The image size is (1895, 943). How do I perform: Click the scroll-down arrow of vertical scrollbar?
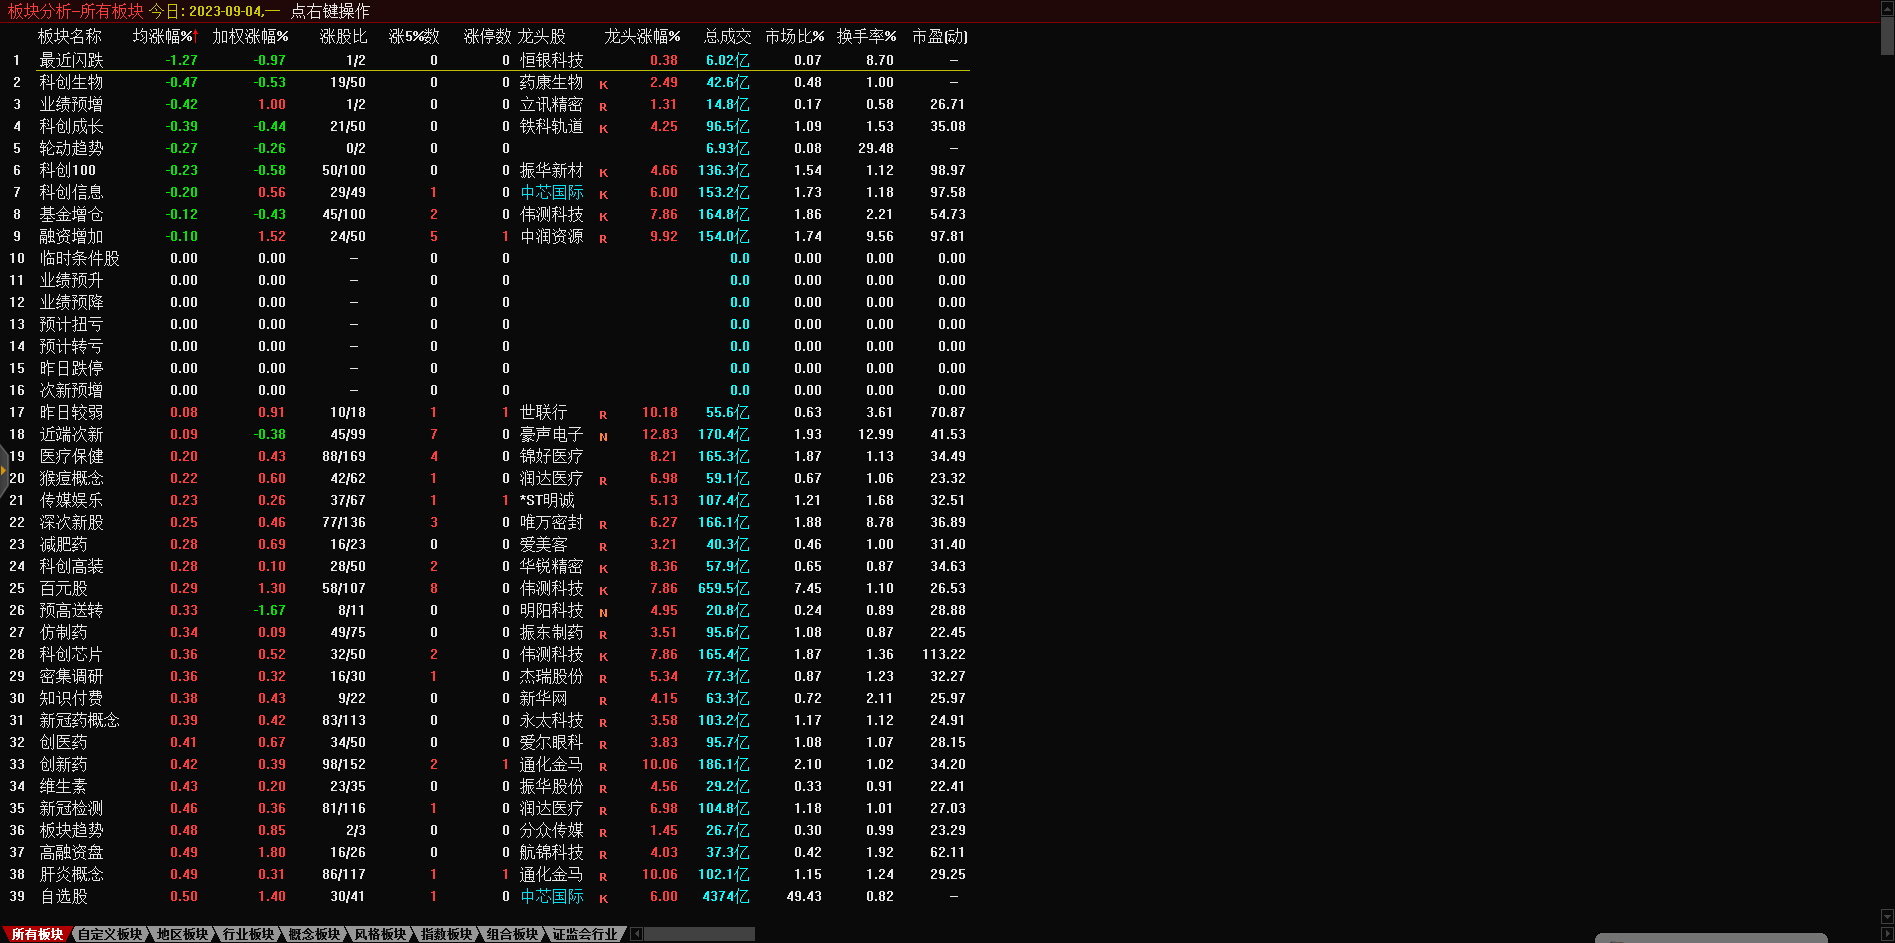pyautogui.click(x=1887, y=916)
